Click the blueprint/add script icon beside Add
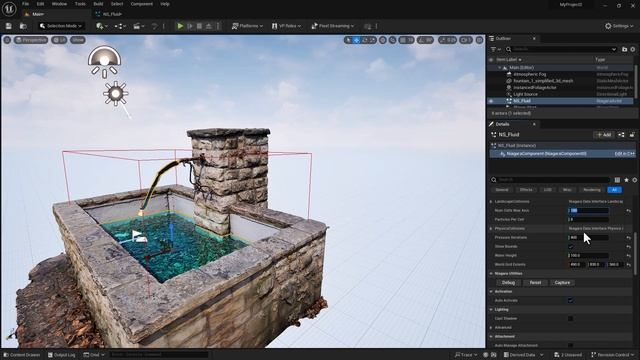 tap(621, 135)
